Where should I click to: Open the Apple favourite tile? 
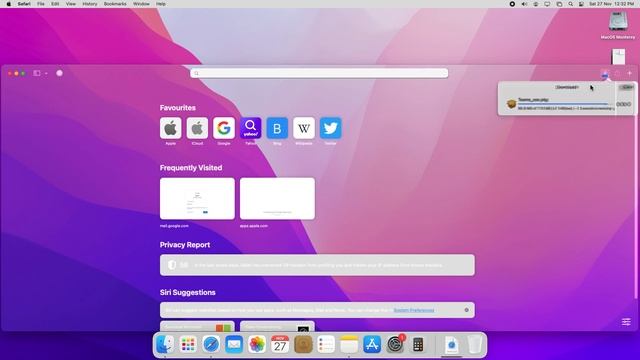171,128
